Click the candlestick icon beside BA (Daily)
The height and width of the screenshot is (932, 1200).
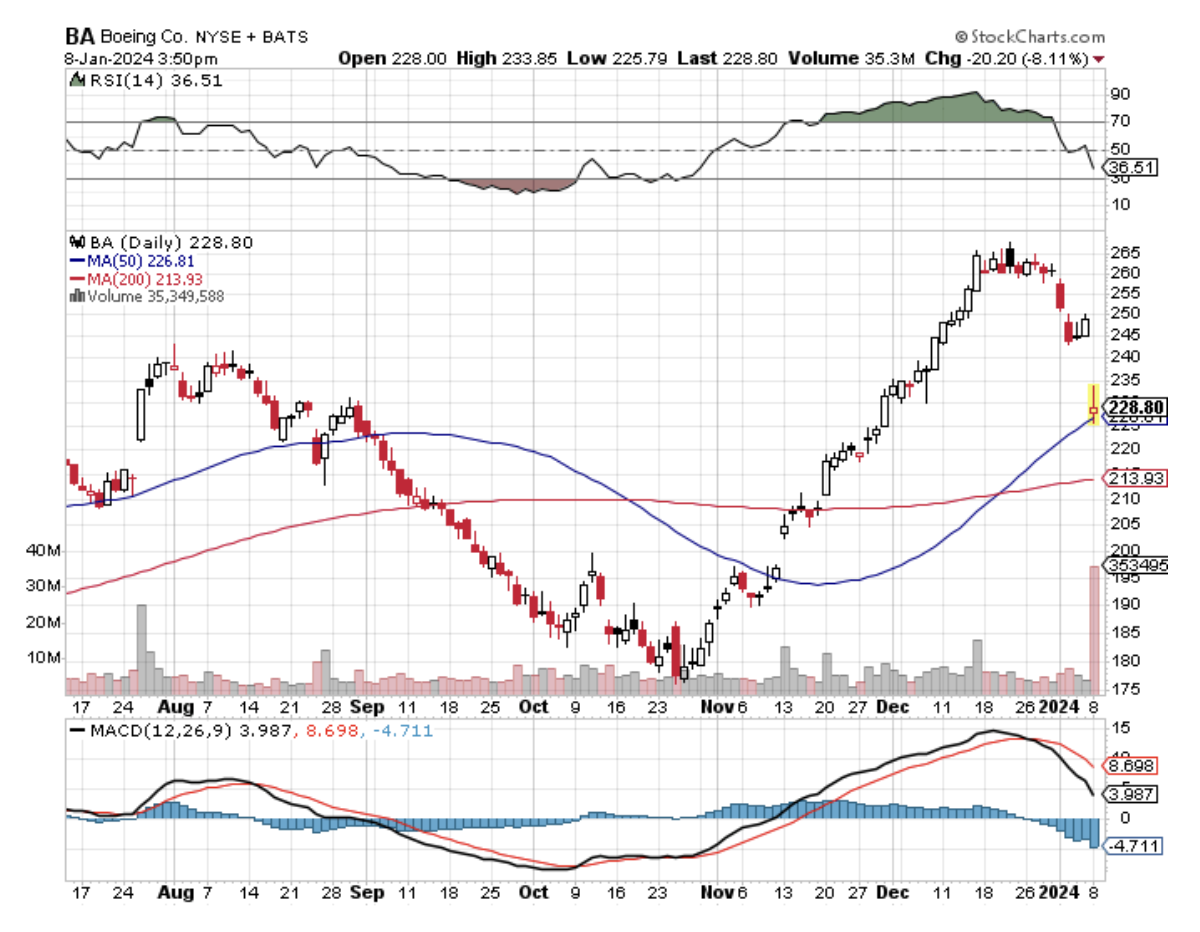pos(76,242)
